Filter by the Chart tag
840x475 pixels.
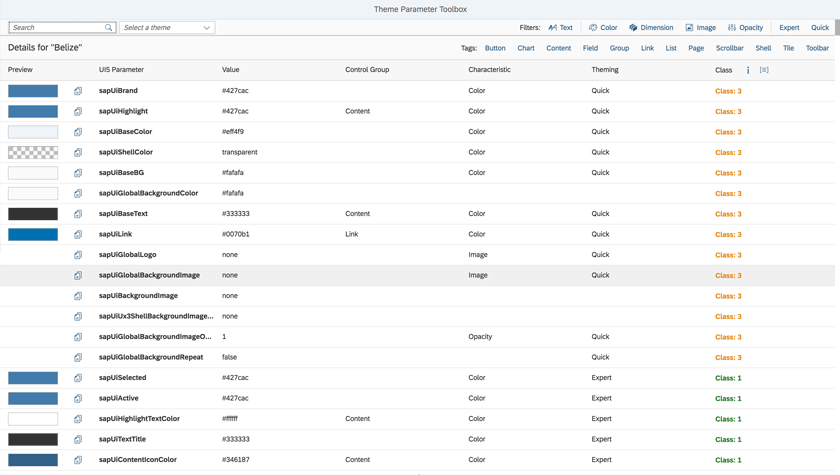pos(526,48)
